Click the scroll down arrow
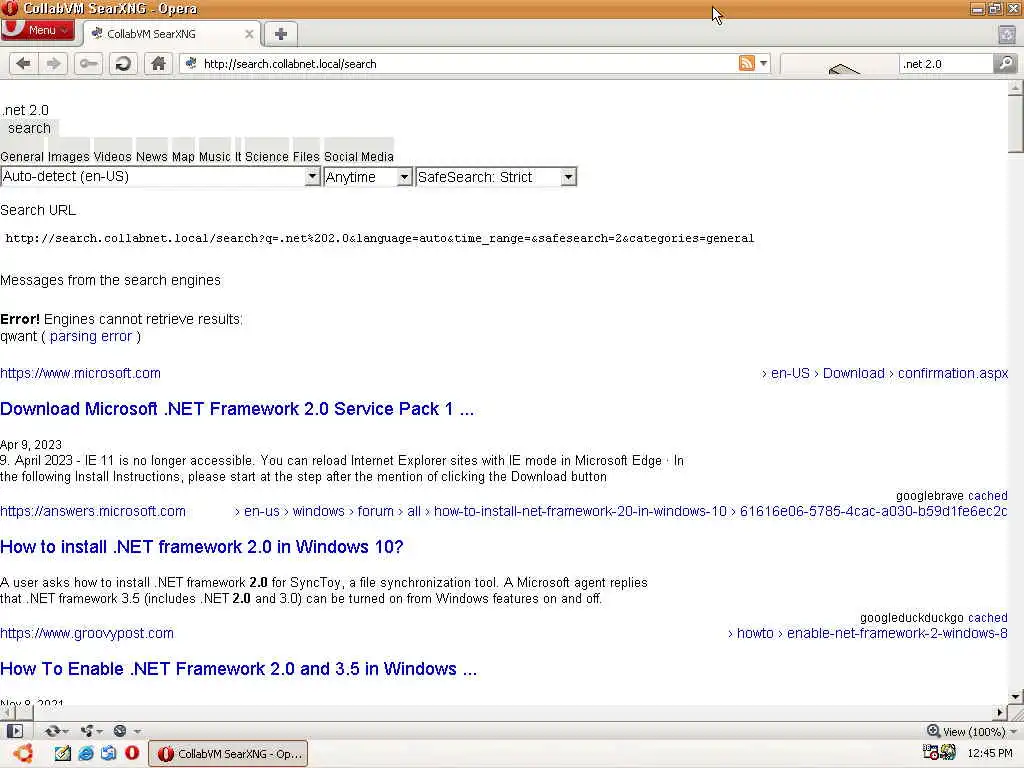This screenshot has width=1024, height=768. coord(1015,697)
